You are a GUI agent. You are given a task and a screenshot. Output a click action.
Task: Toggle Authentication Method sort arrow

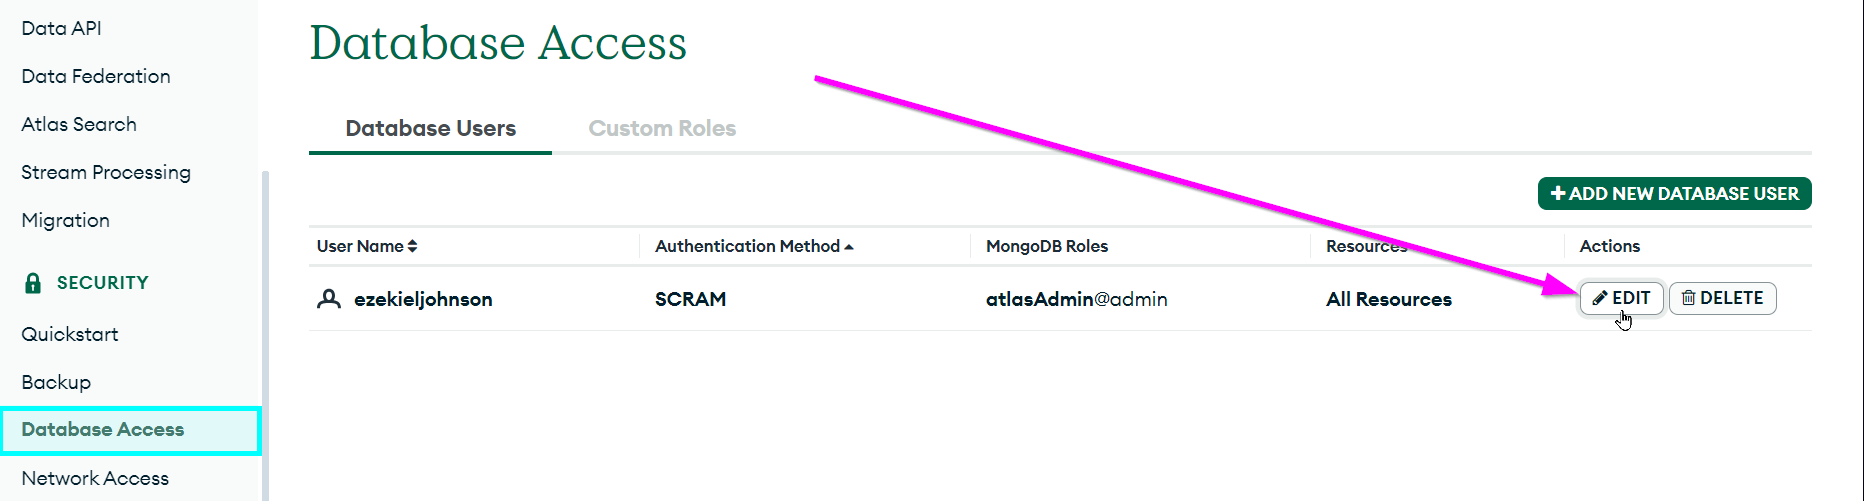(849, 246)
